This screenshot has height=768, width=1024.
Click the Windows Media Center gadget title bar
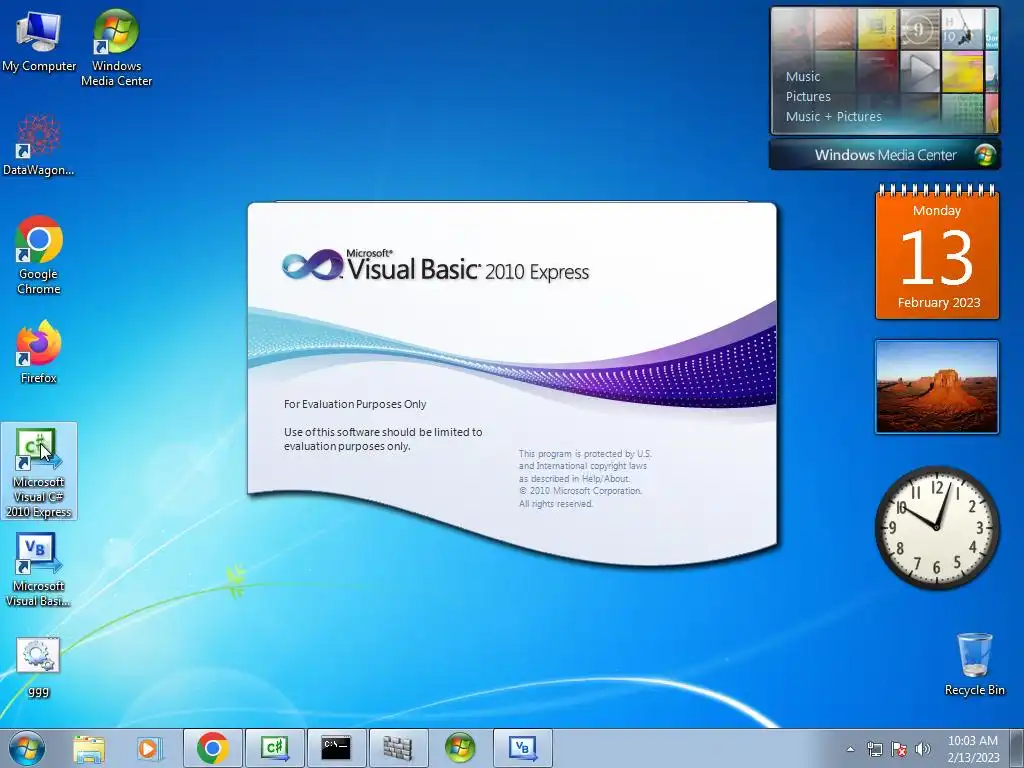(885, 155)
